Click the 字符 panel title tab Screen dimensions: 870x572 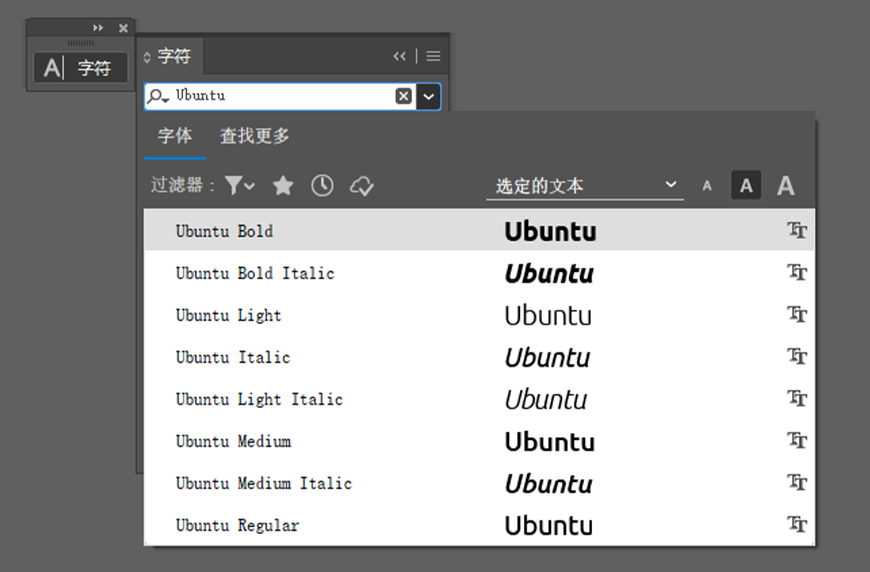tap(174, 56)
